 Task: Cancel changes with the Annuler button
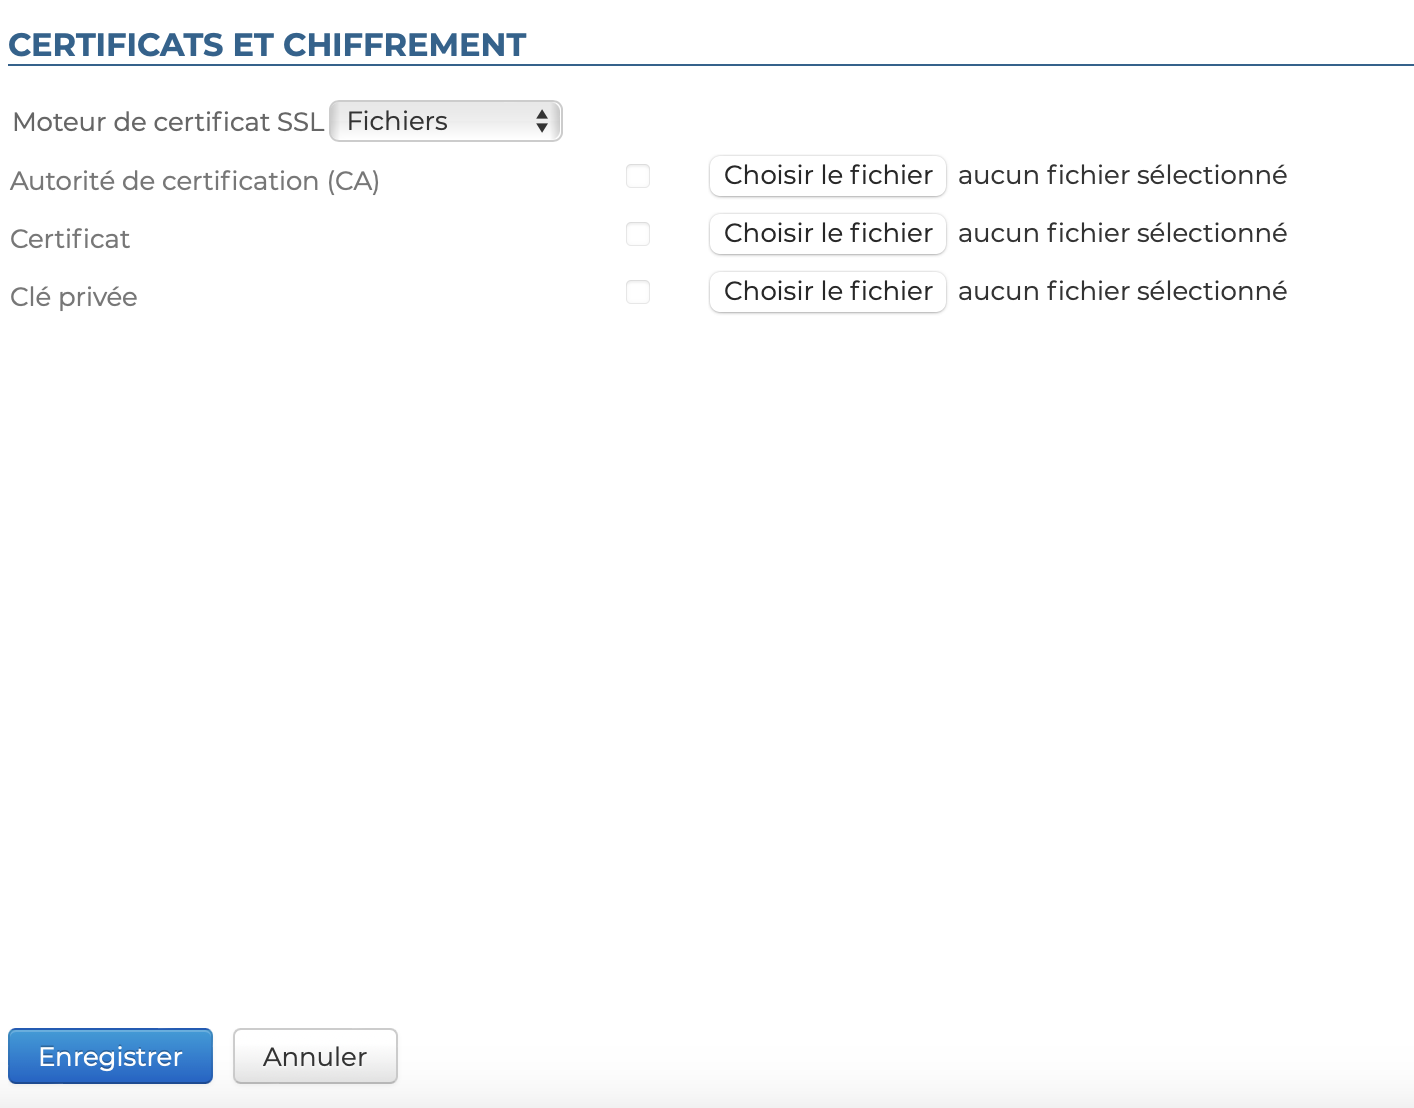(315, 1056)
